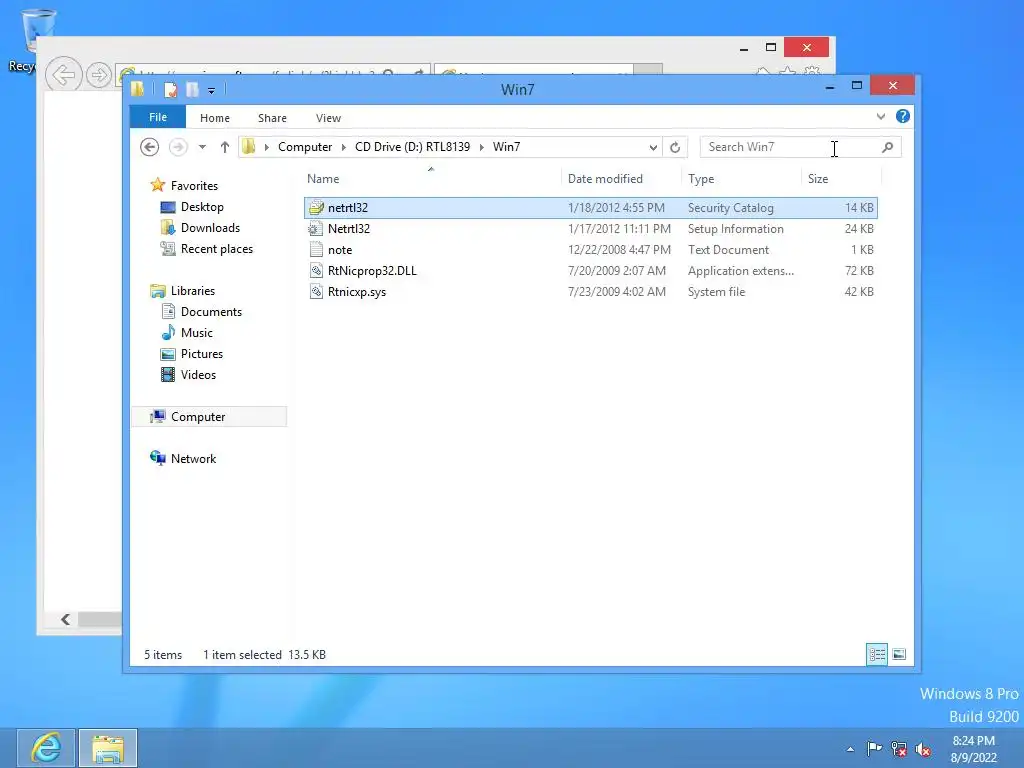This screenshot has width=1024, height=768.
Task: Open the File ribbon tab
Action: click(158, 117)
